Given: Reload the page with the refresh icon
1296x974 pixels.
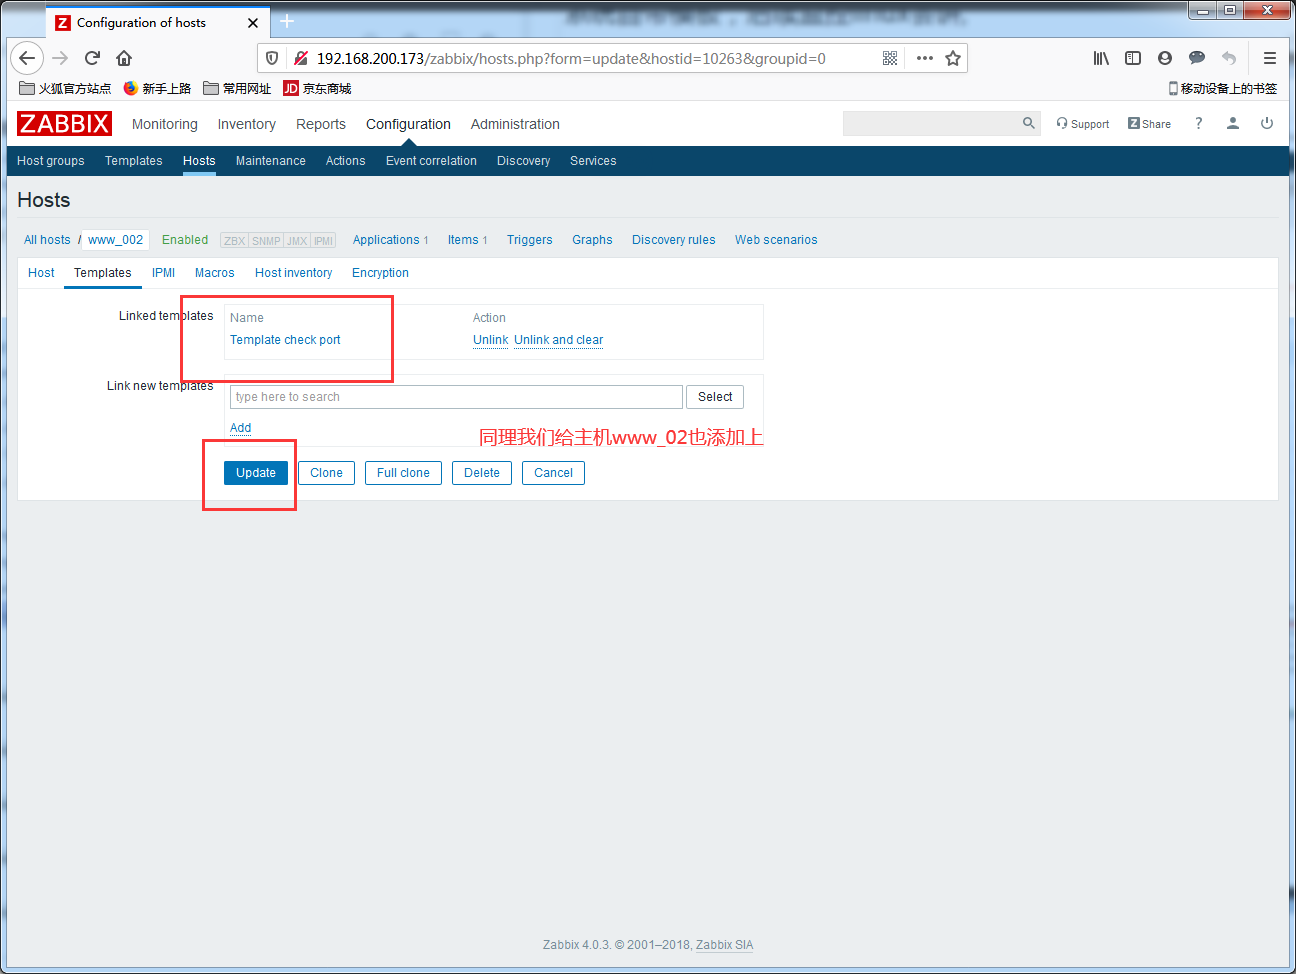Looking at the screenshot, I should click(x=92, y=58).
